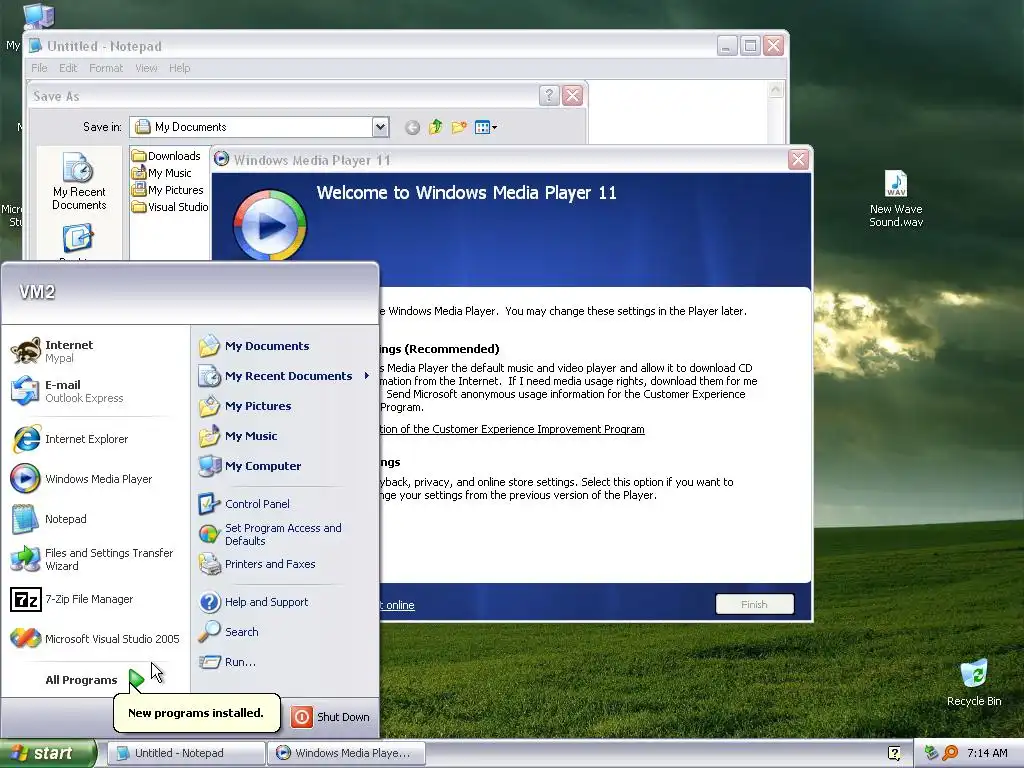The width and height of the screenshot is (1024, 768).
Task: Select Downloads folder in Save As list
Action: pos(166,156)
